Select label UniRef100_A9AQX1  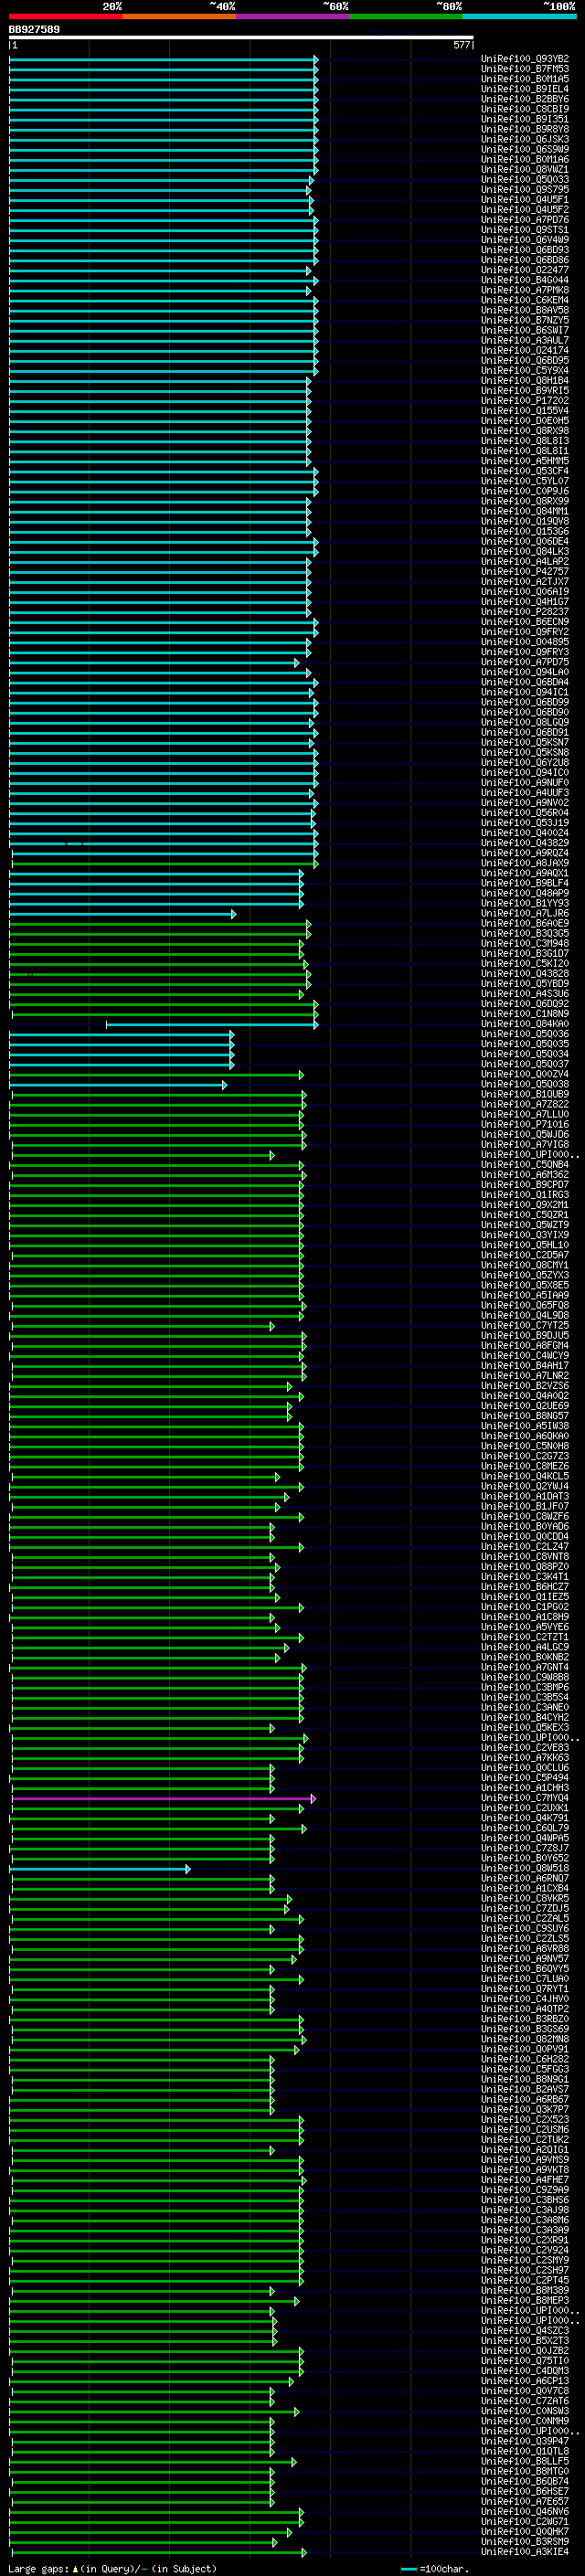coord(525,873)
